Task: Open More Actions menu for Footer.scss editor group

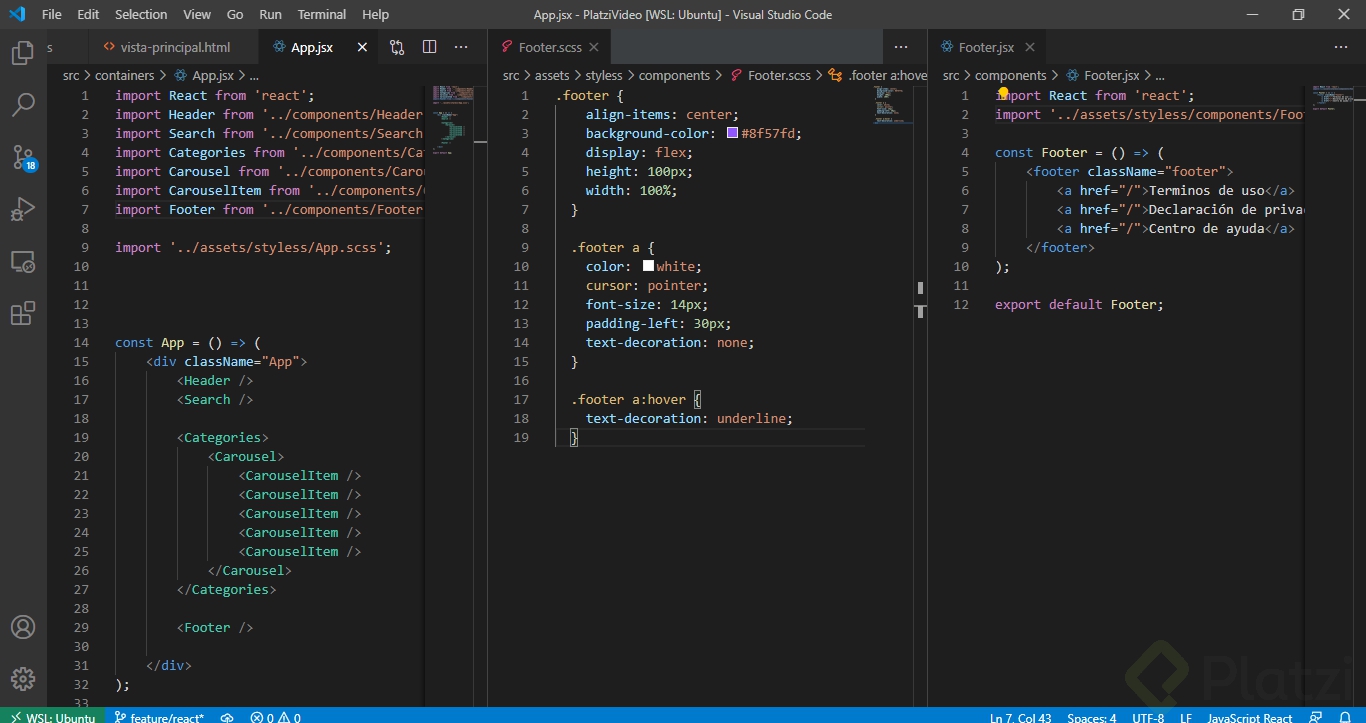Action: pyautogui.click(x=901, y=47)
